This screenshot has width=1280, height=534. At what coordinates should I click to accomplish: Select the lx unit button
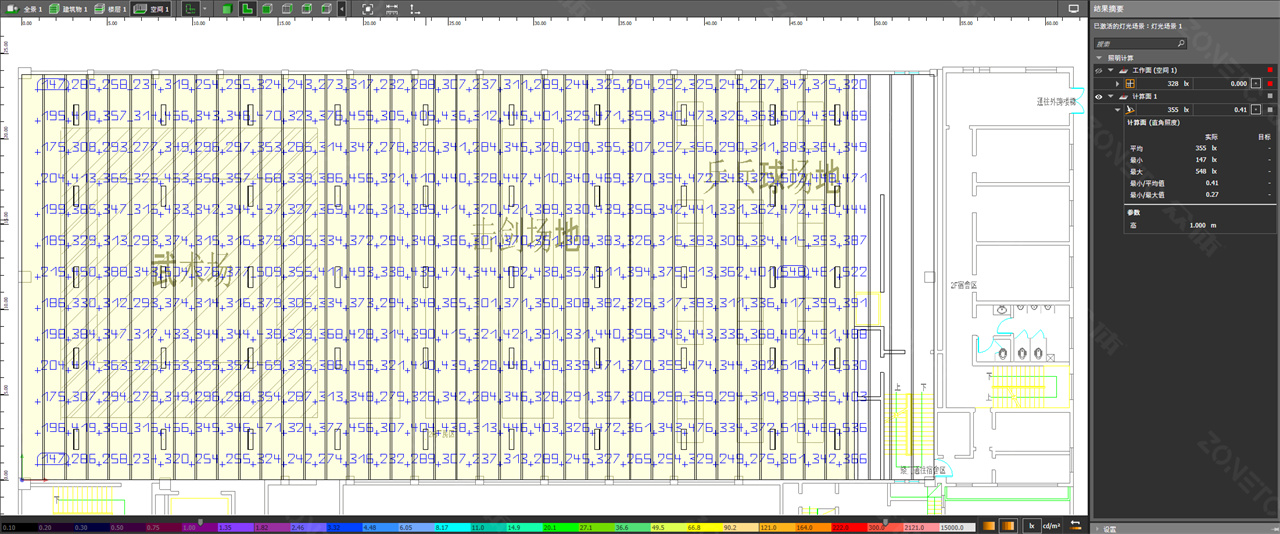(x=1032, y=526)
